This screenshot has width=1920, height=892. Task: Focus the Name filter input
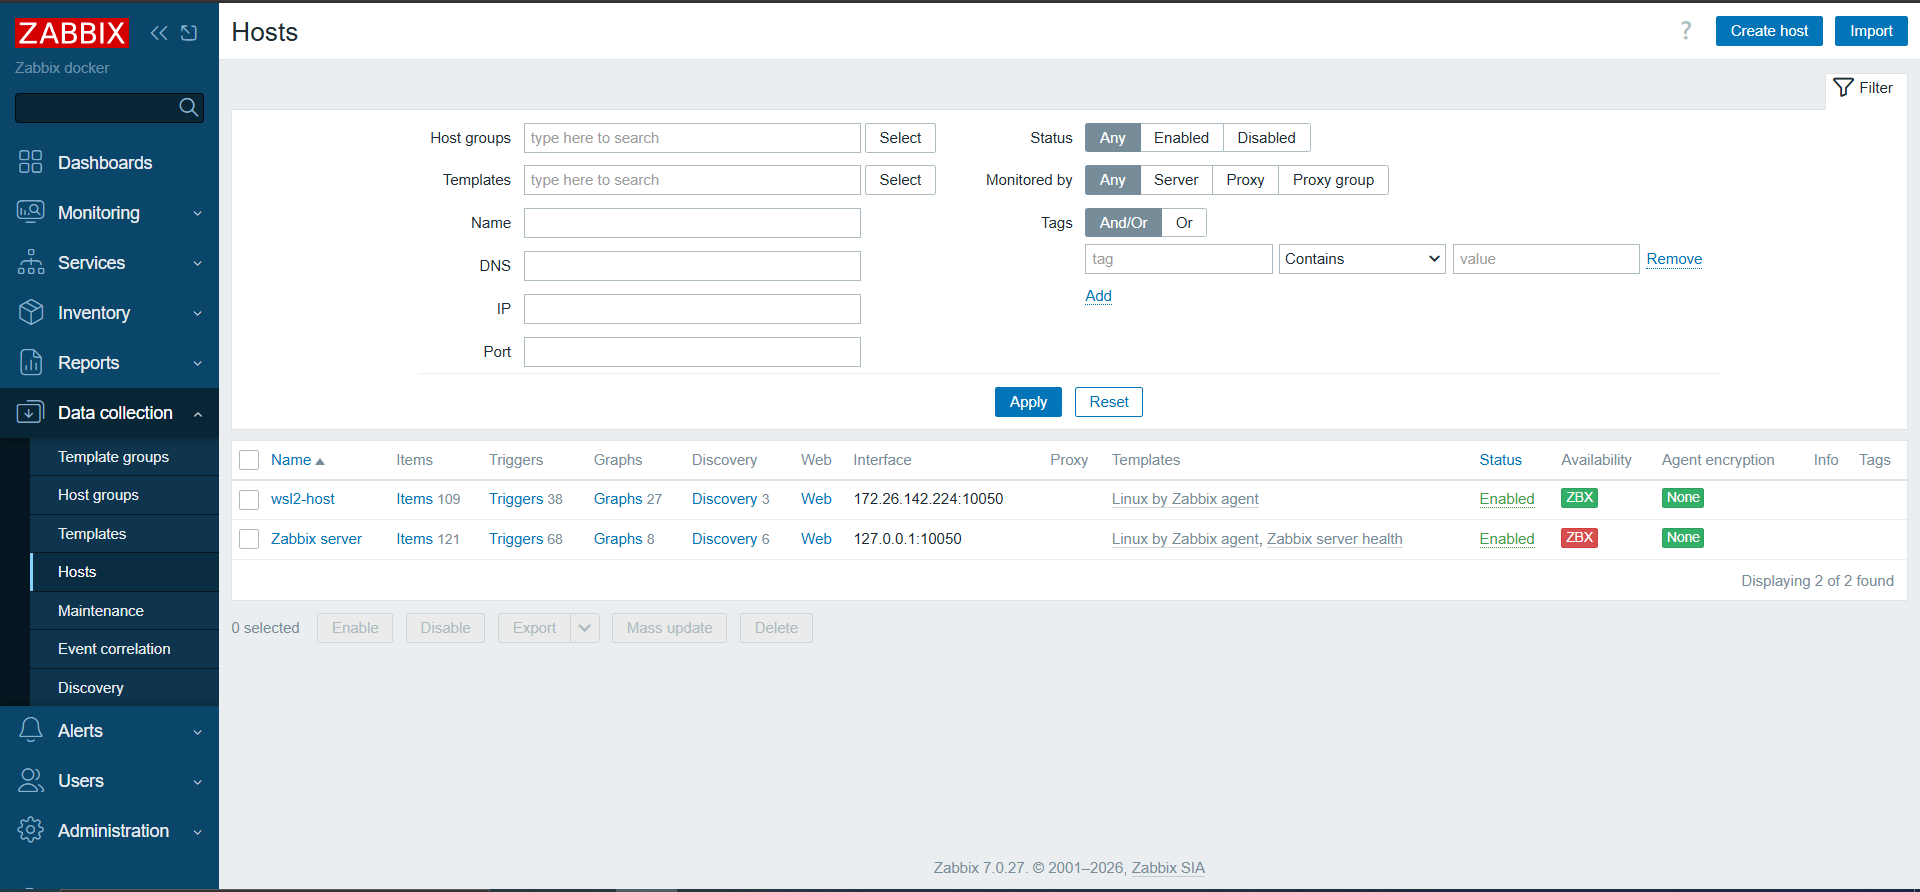(692, 223)
